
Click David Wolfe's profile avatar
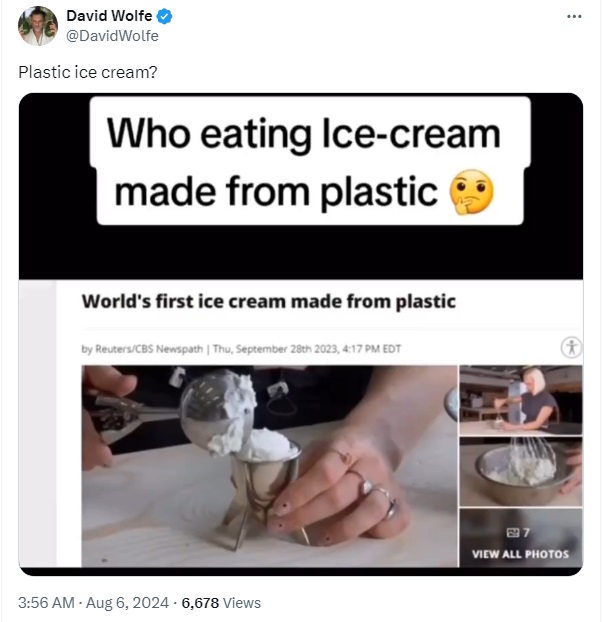[x=38, y=26]
